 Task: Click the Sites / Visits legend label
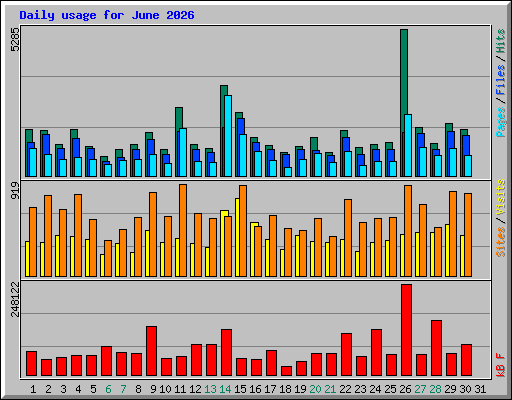[x=500, y=218]
